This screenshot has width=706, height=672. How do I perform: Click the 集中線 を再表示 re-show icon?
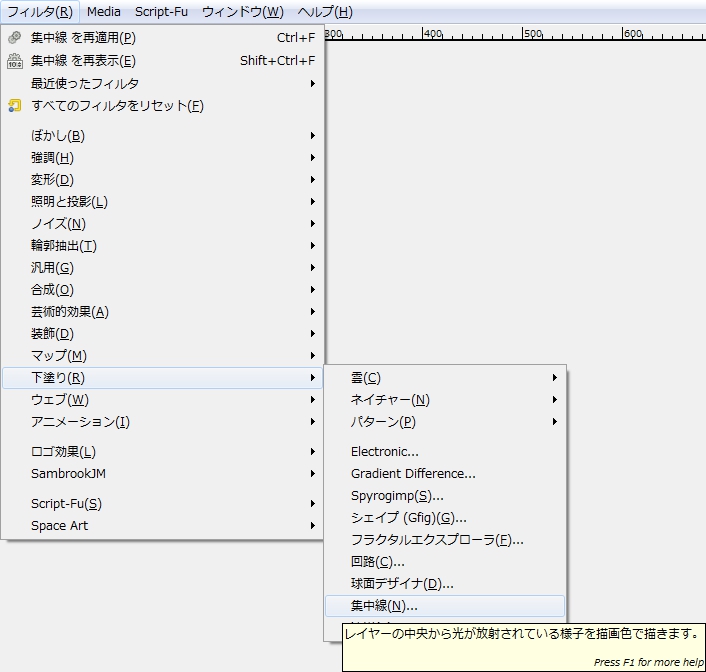point(14,60)
